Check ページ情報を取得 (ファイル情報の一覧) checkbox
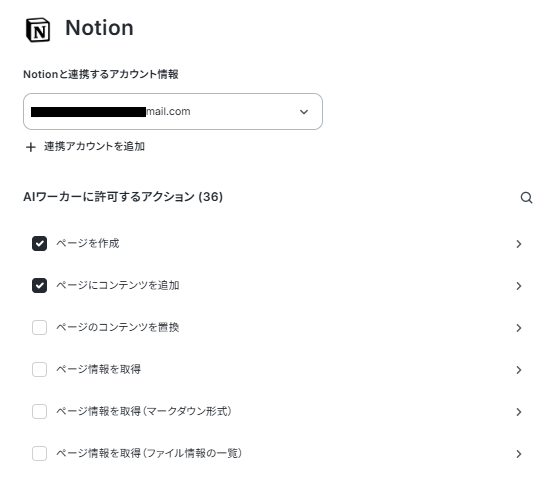This screenshot has height=484, width=553. point(40,453)
